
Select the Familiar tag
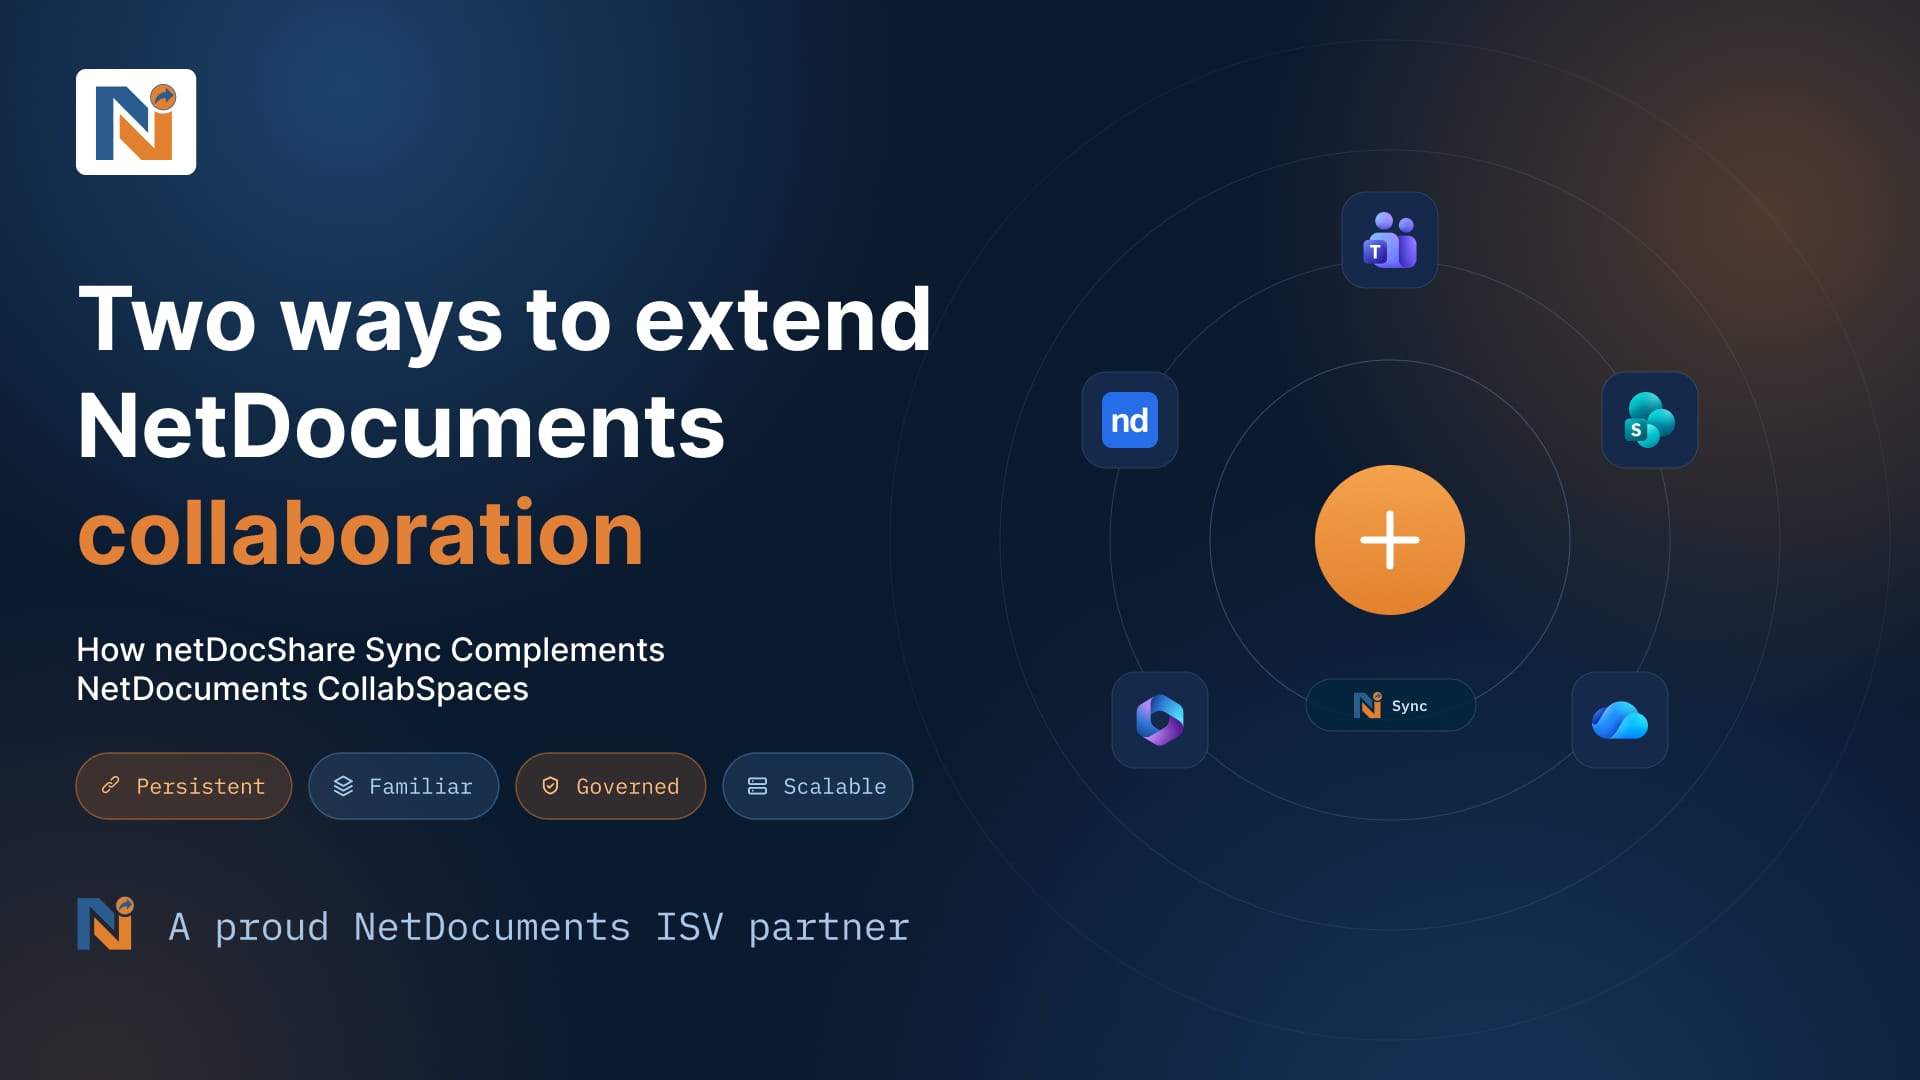pyautogui.click(x=404, y=786)
